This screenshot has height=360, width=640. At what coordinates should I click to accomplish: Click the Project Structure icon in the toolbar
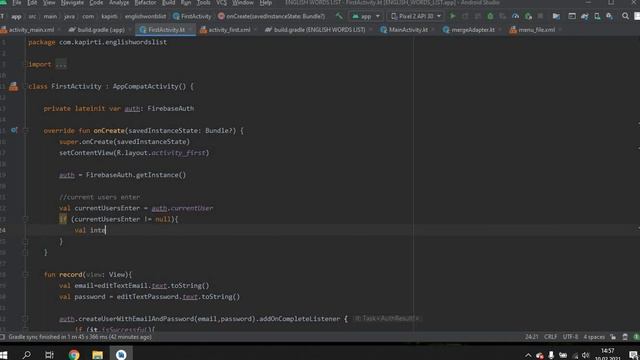[556, 16]
